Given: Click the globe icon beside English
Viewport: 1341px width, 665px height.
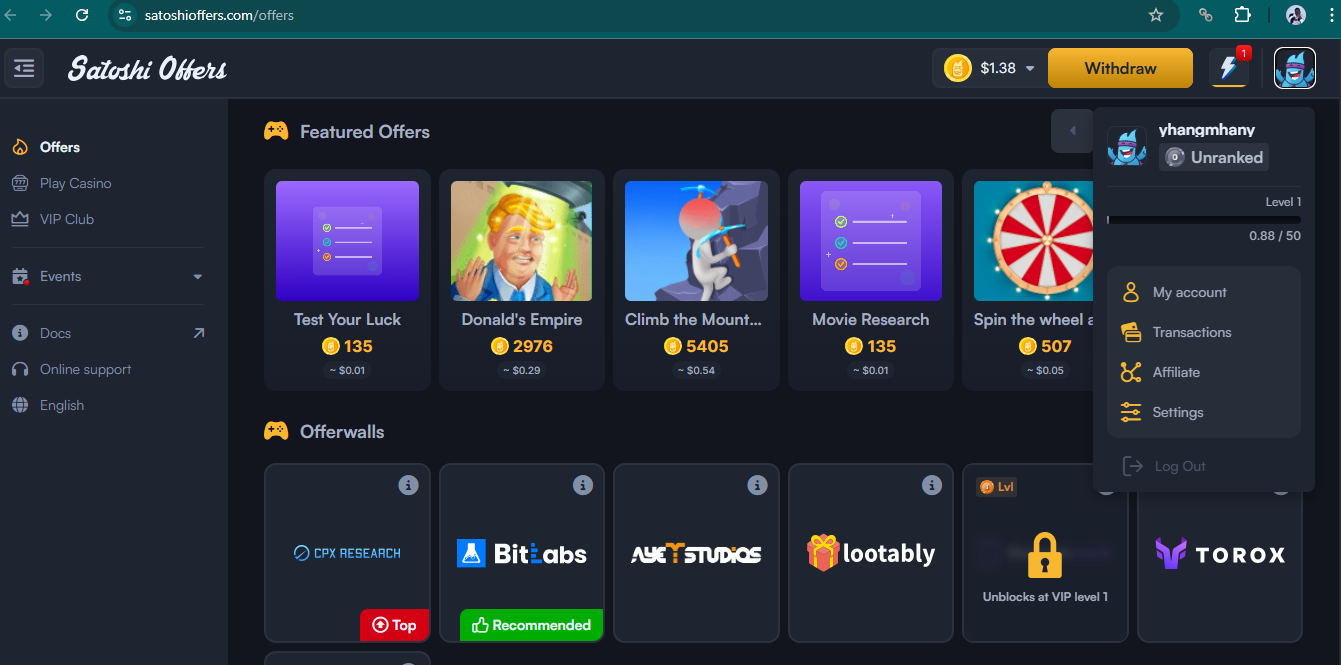Looking at the screenshot, I should tap(19, 405).
